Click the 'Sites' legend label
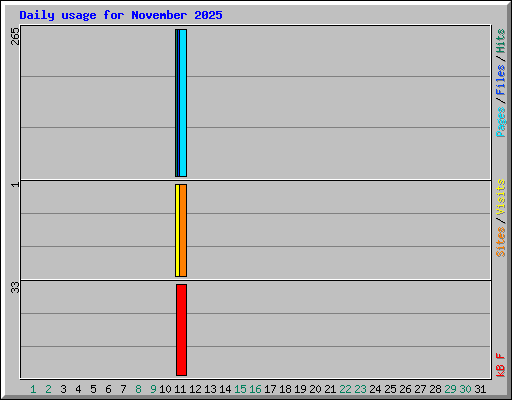Viewport: 512px width, 400px height. pos(501,242)
